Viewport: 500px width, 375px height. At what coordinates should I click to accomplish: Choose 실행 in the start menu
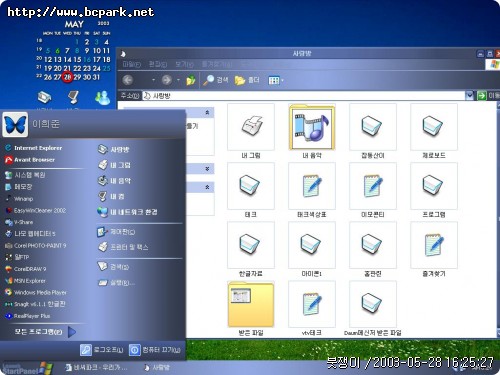click(x=116, y=283)
